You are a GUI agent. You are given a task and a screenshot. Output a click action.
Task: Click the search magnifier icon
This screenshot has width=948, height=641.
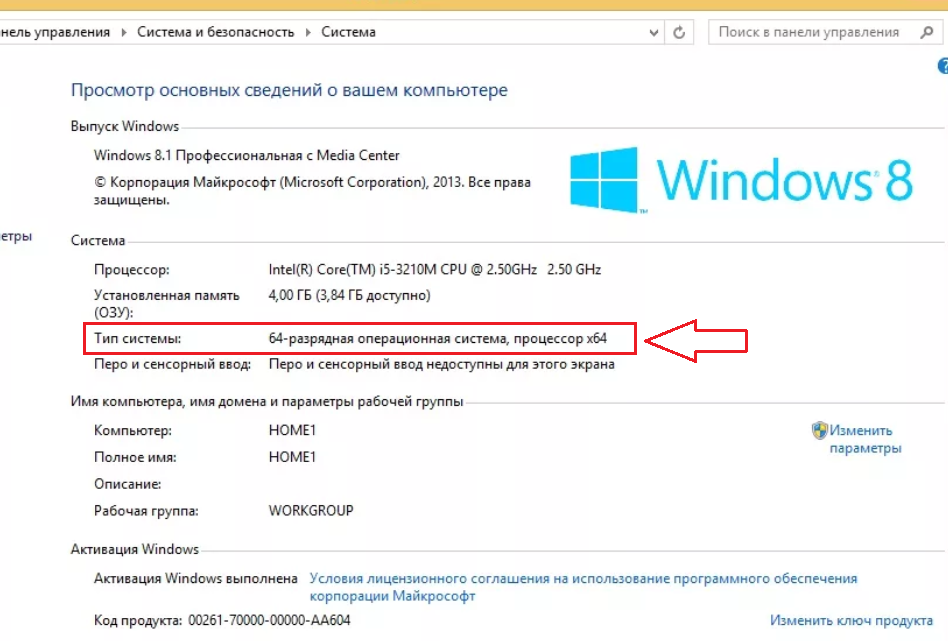point(926,33)
